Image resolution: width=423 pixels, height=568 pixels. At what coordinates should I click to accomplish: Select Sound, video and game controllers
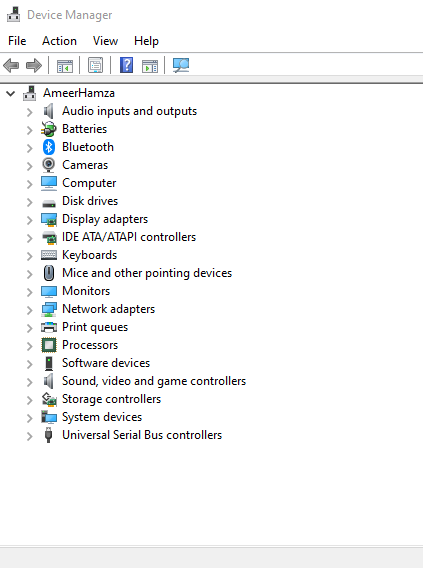pos(154,381)
